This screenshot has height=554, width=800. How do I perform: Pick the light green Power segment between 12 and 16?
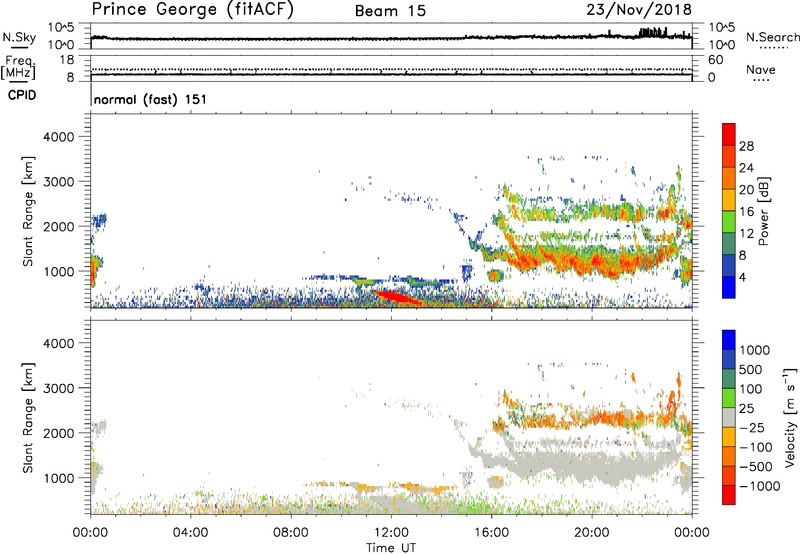coord(729,221)
